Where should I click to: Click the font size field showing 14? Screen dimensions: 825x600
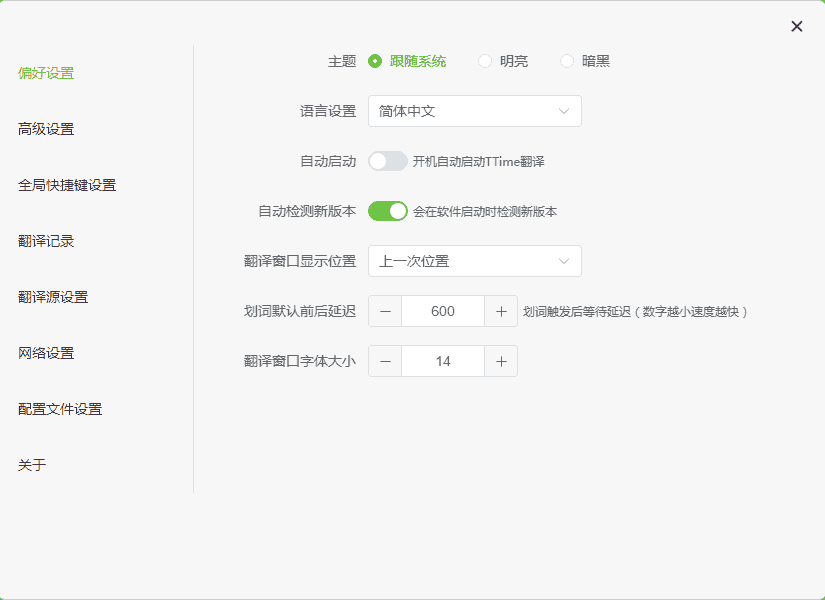443,361
